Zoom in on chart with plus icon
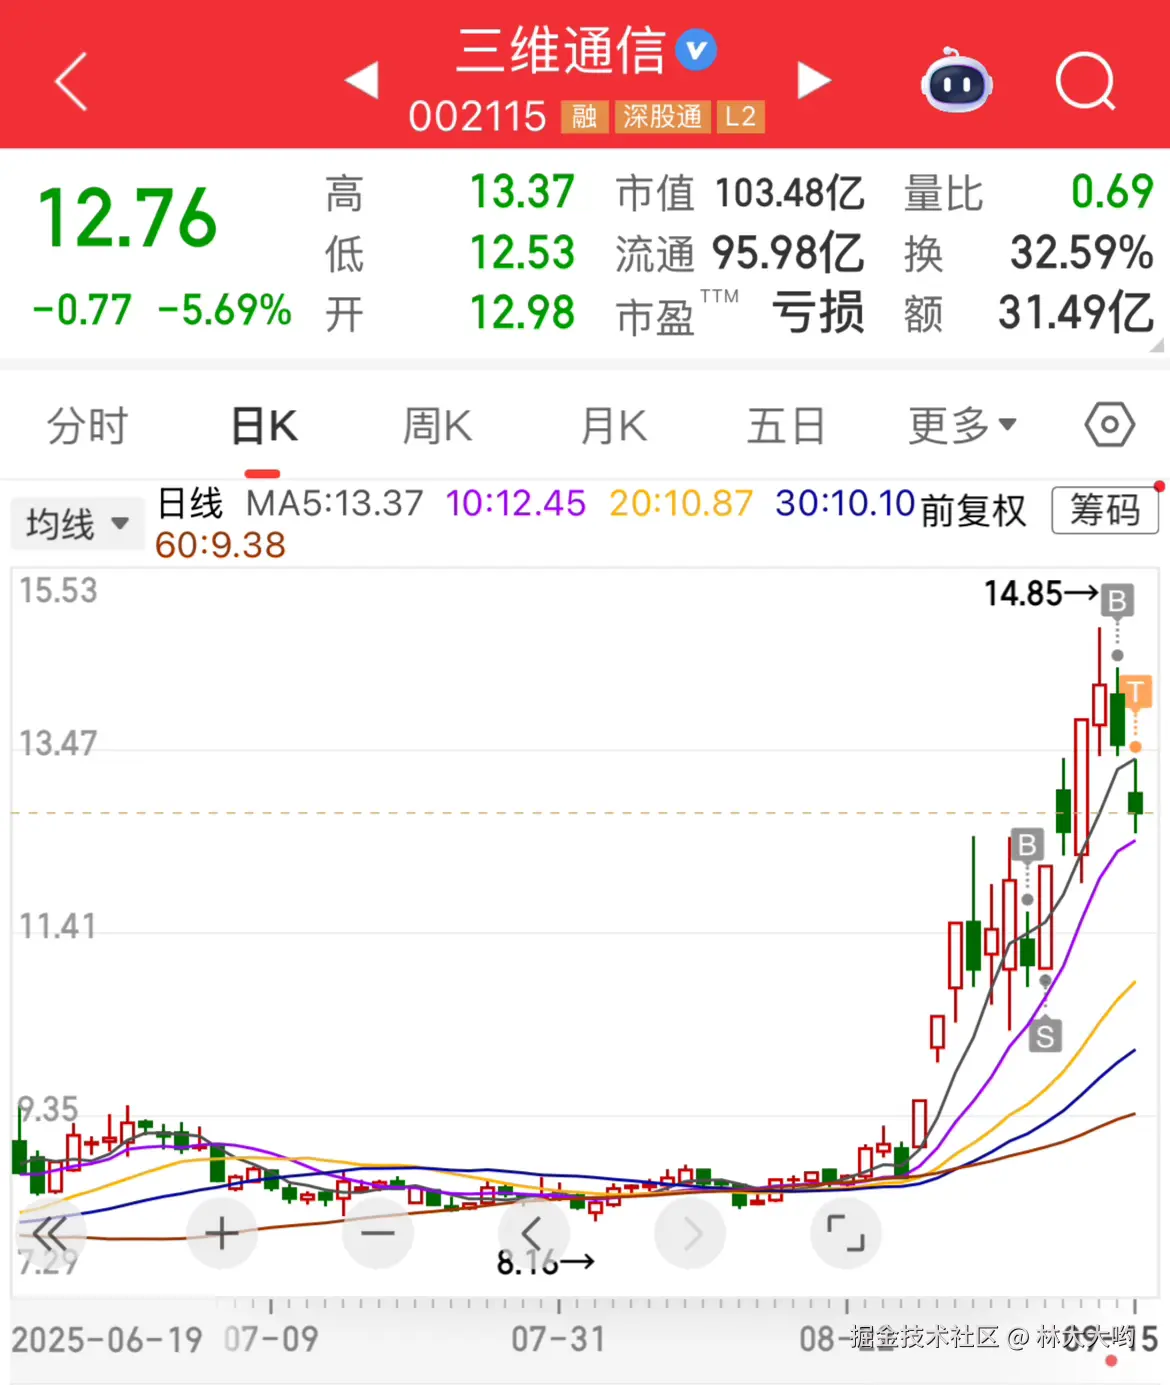The width and height of the screenshot is (1170, 1385). click(221, 1233)
